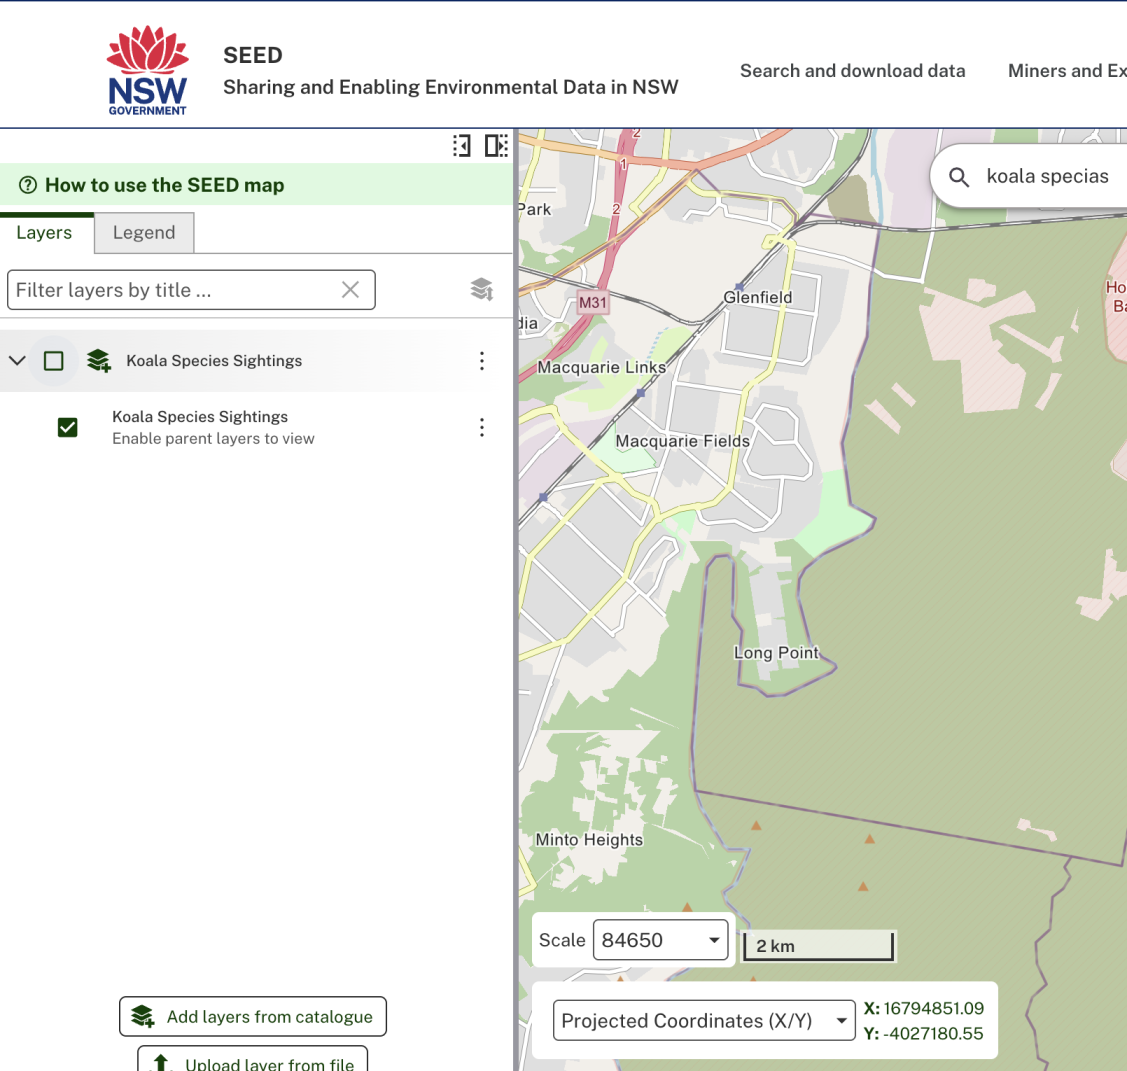Viewport: 1127px width, 1071px height.
Task: Collapse the side panel with the left-arrow icon
Action: 461,146
